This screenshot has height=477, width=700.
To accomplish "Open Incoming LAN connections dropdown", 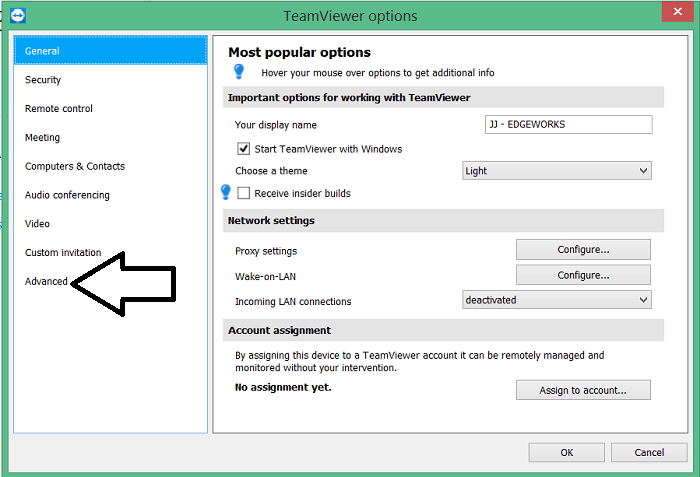I will tap(557, 300).
